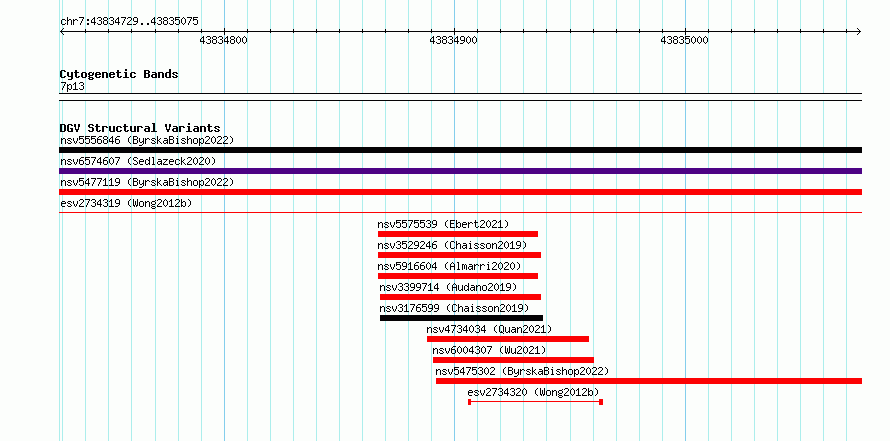Open variant label nsv4734034 (Quan2021)

point(489,329)
